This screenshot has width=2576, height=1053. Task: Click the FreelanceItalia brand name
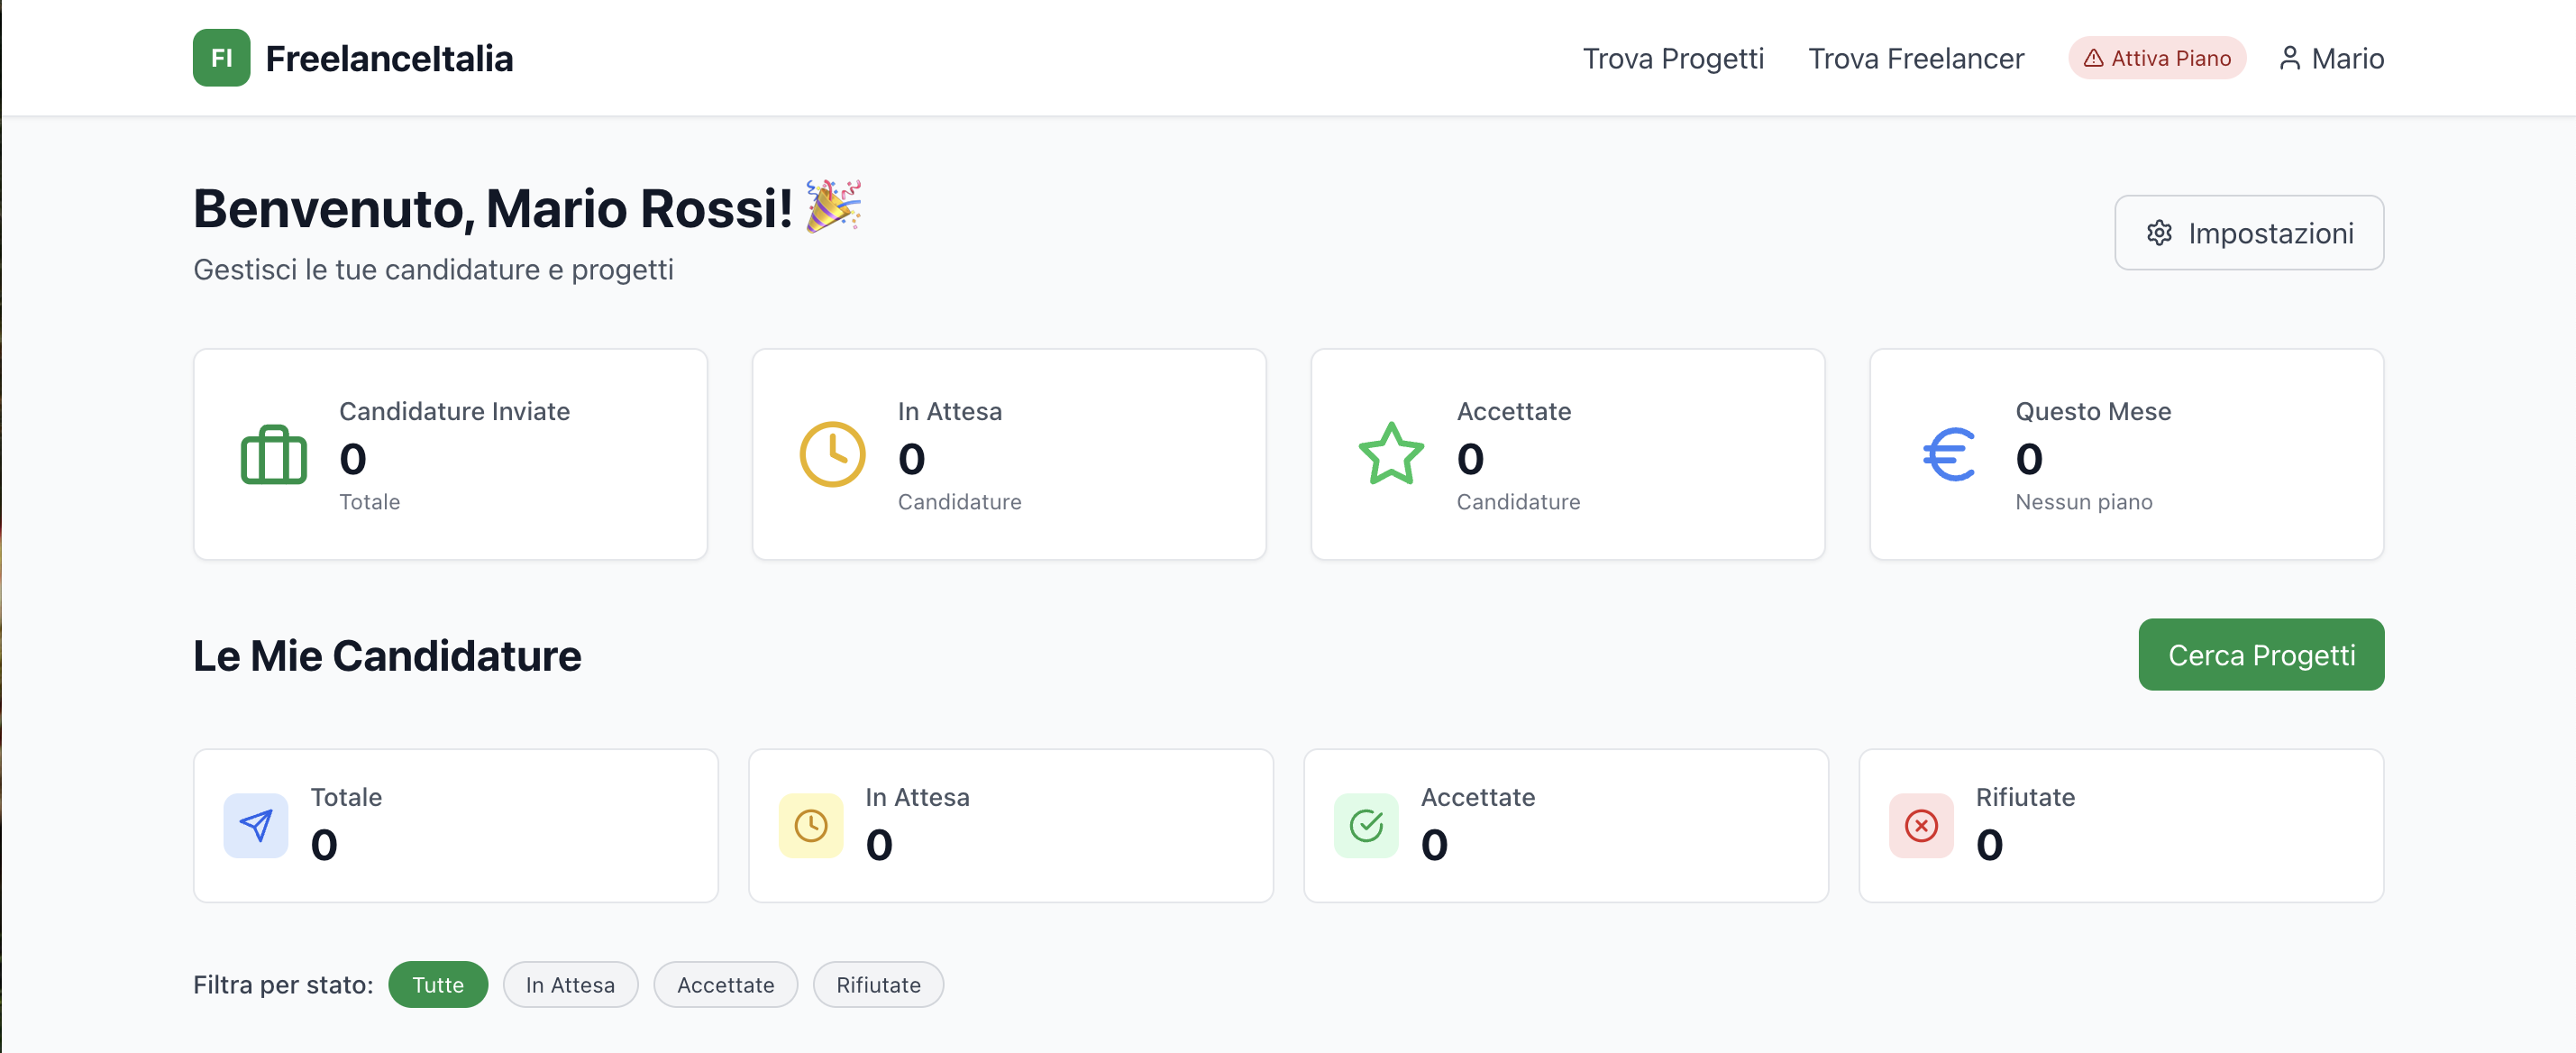coord(389,58)
